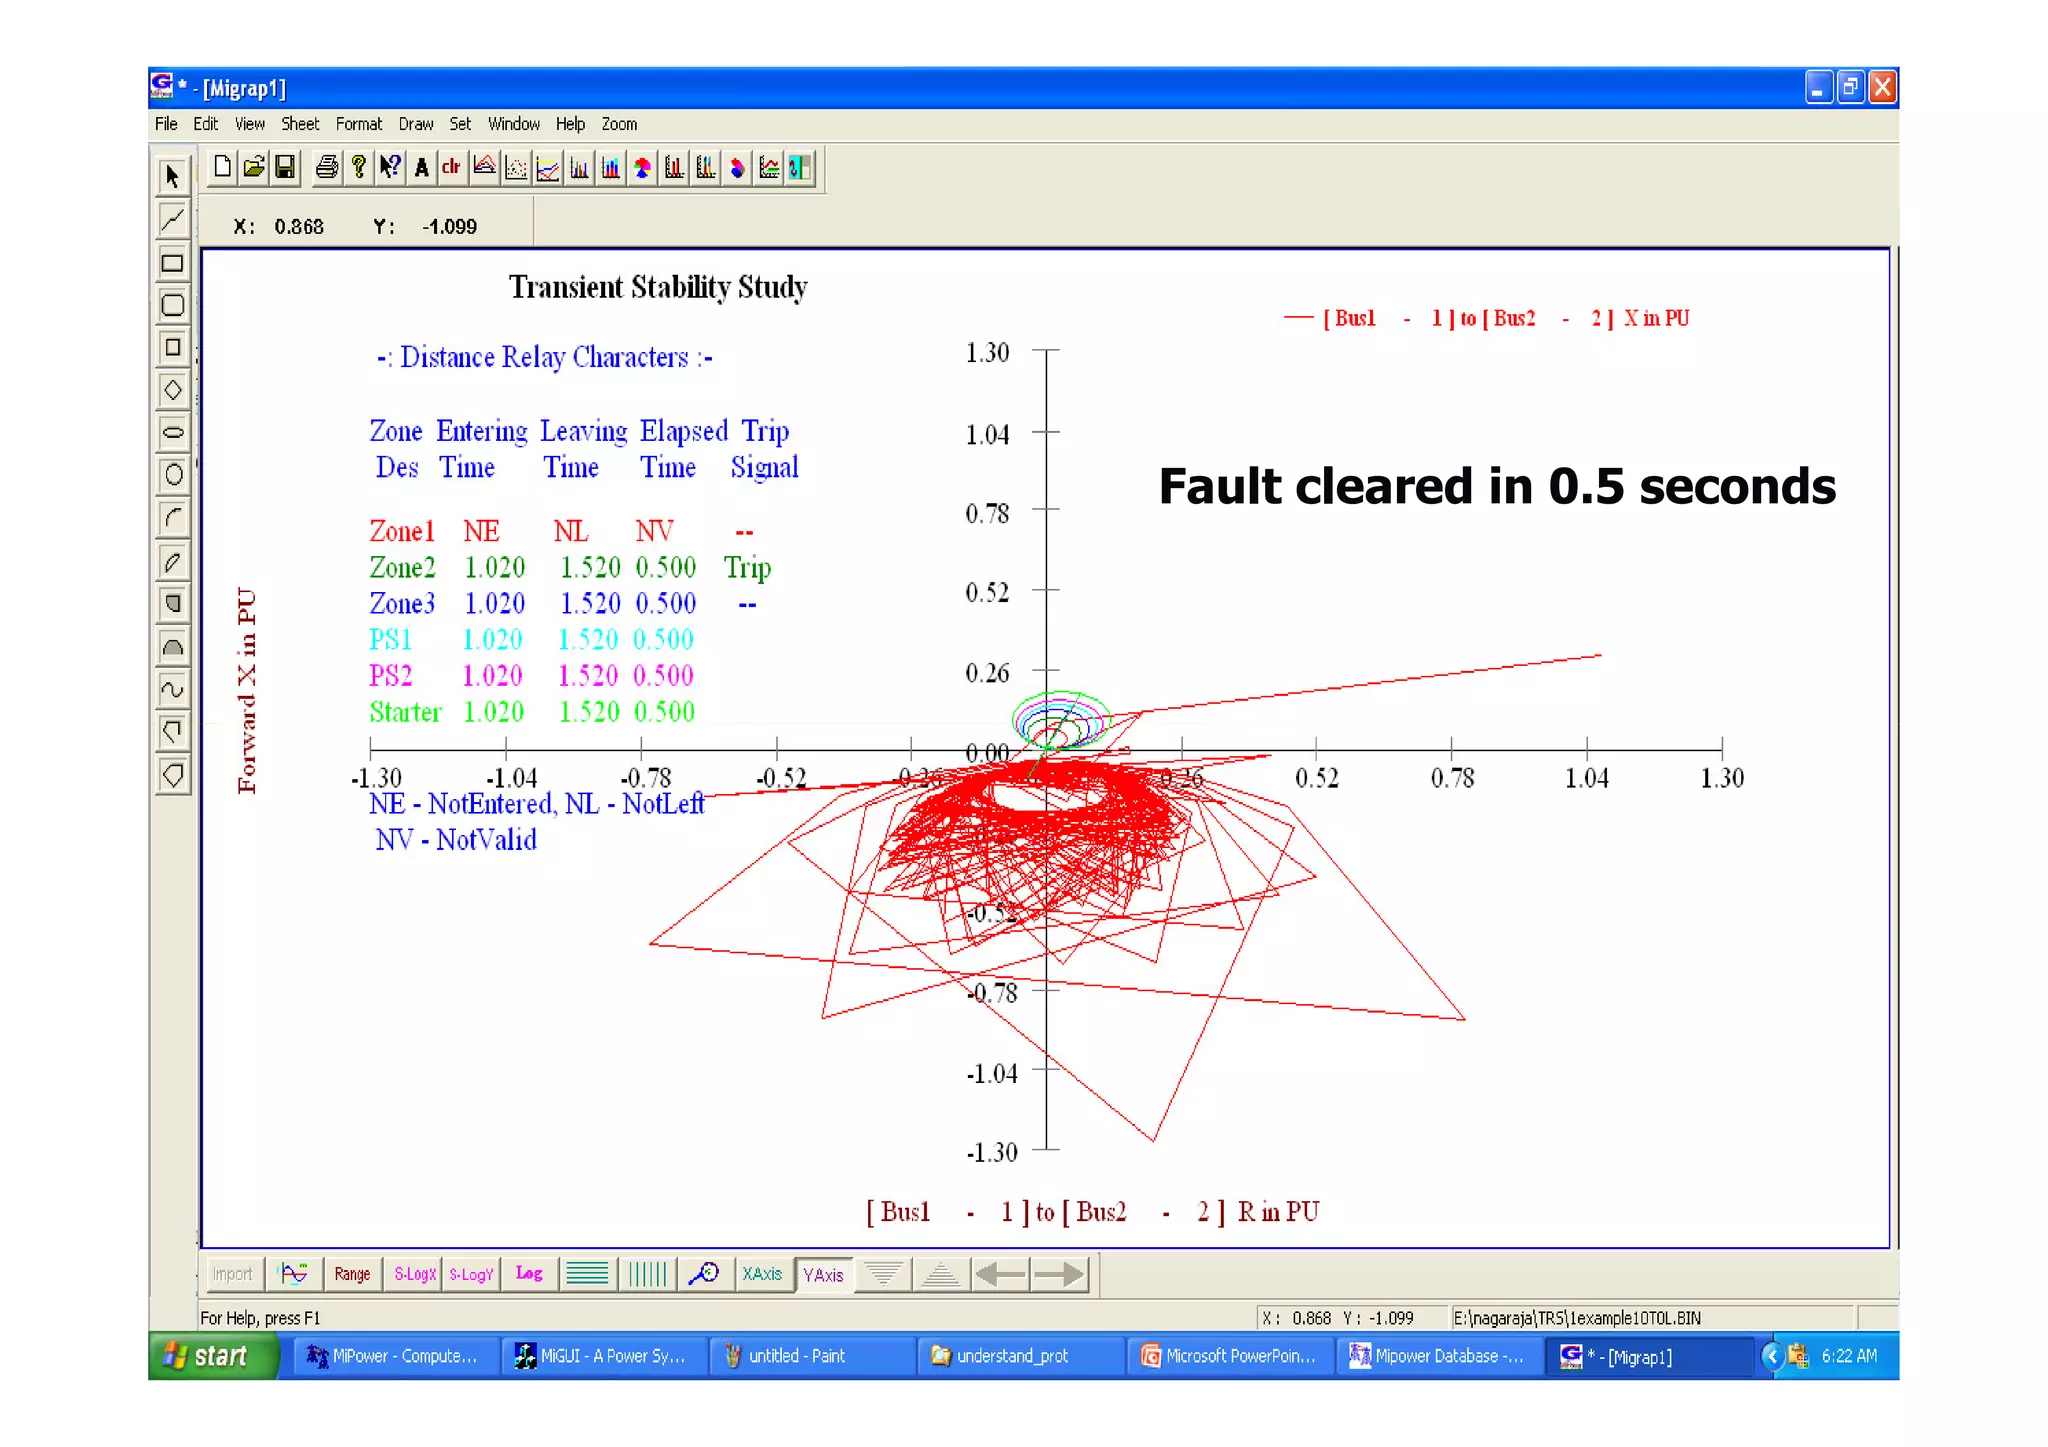Print the current graph
This screenshot has height=1447, width=2048.
[327, 167]
